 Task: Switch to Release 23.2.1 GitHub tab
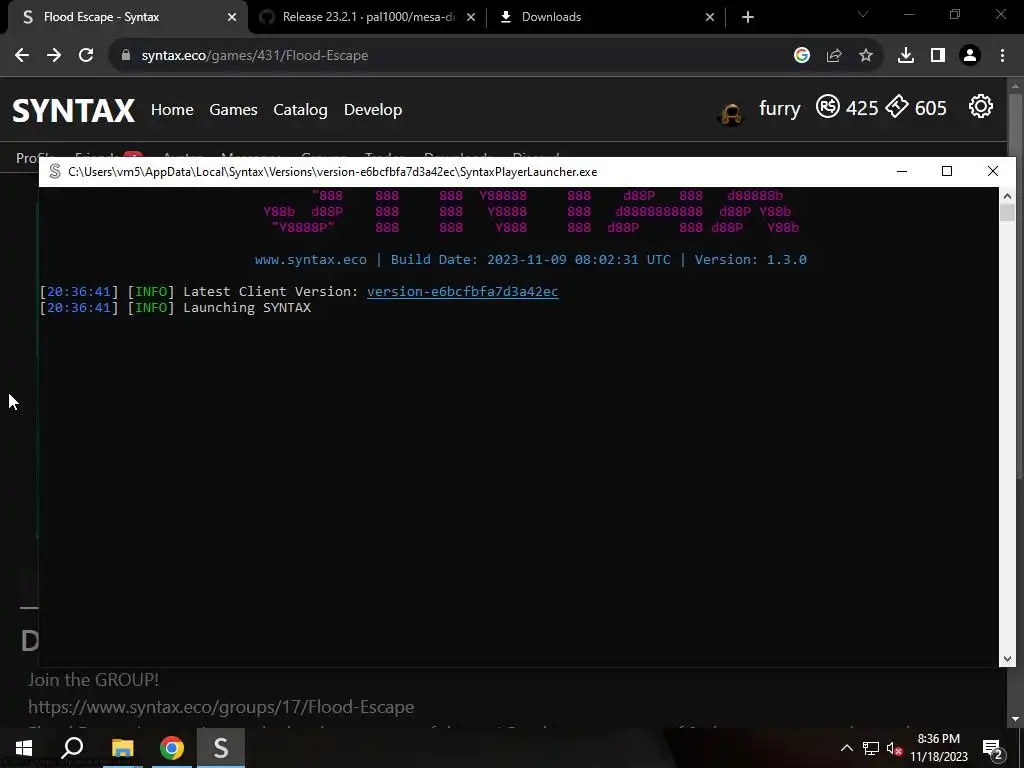pyautogui.click(x=367, y=17)
